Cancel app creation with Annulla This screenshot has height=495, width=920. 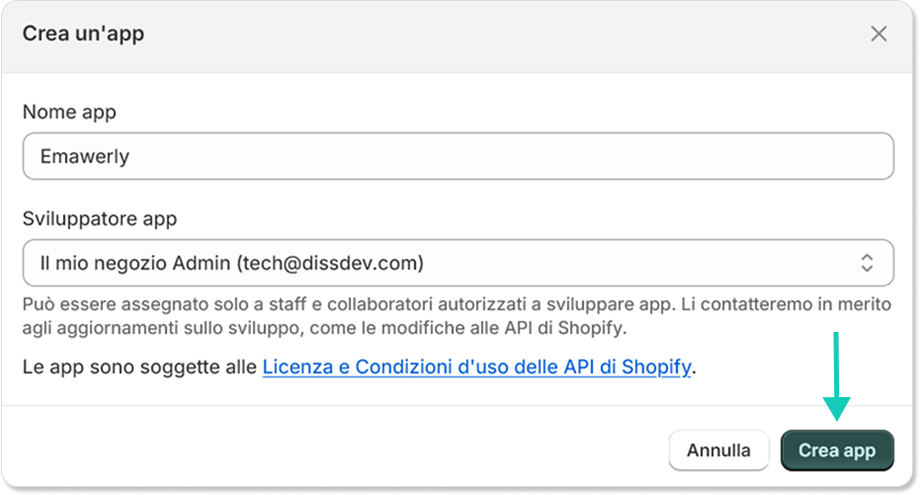pyautogui.click(x=718, y=450)
